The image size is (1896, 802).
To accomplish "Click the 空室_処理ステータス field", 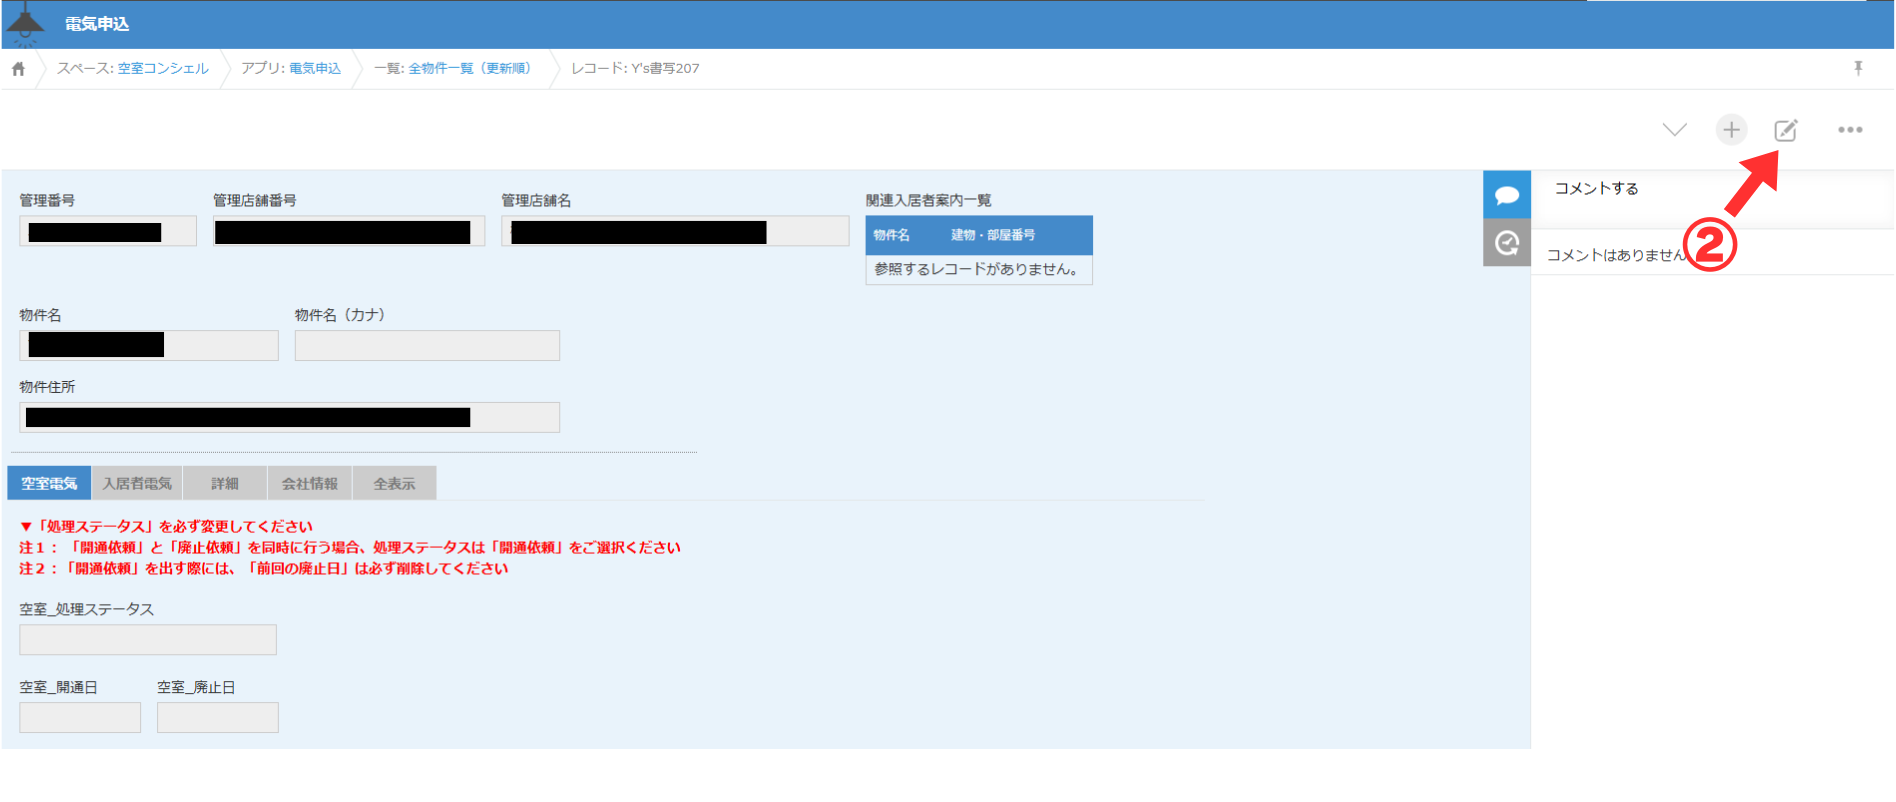I will click(x=148, y=640).
